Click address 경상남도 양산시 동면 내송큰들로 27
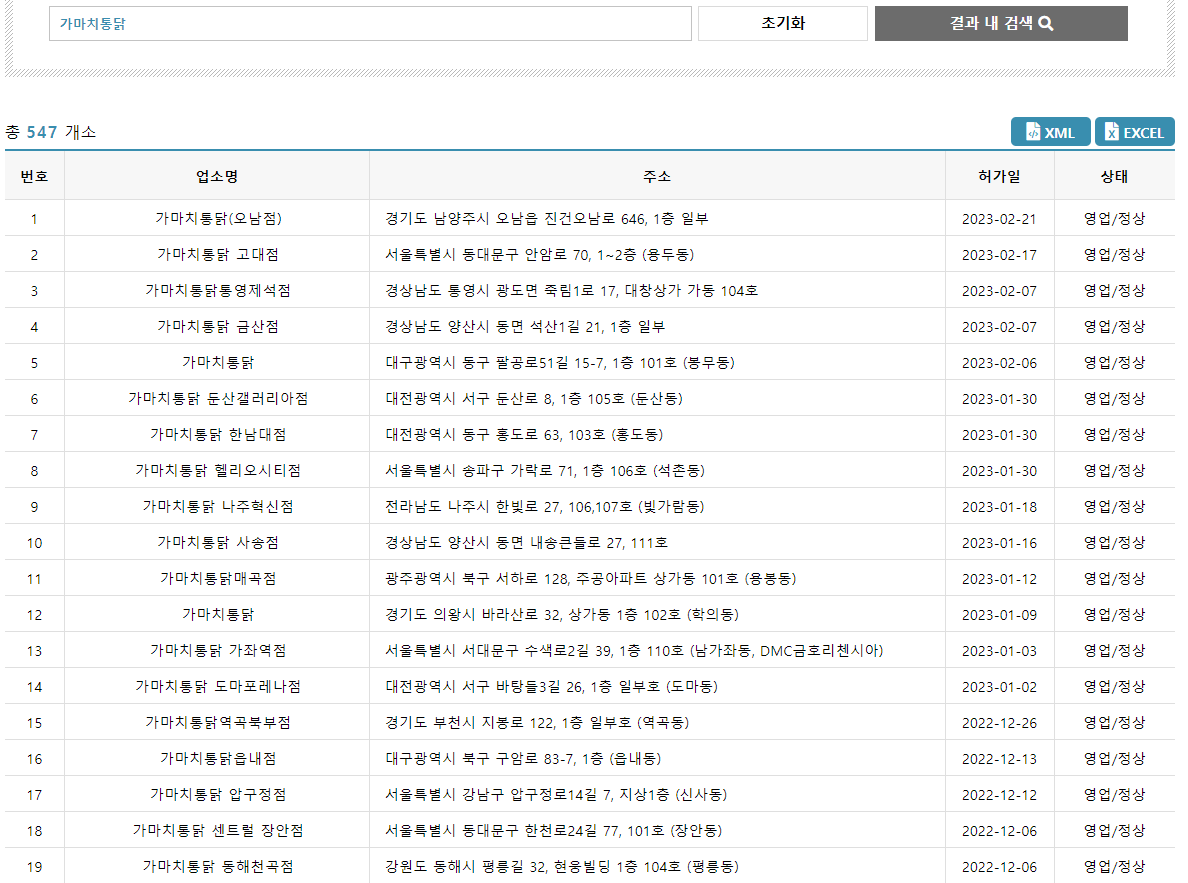This screenshot has width=1188, height=883. 527,543
